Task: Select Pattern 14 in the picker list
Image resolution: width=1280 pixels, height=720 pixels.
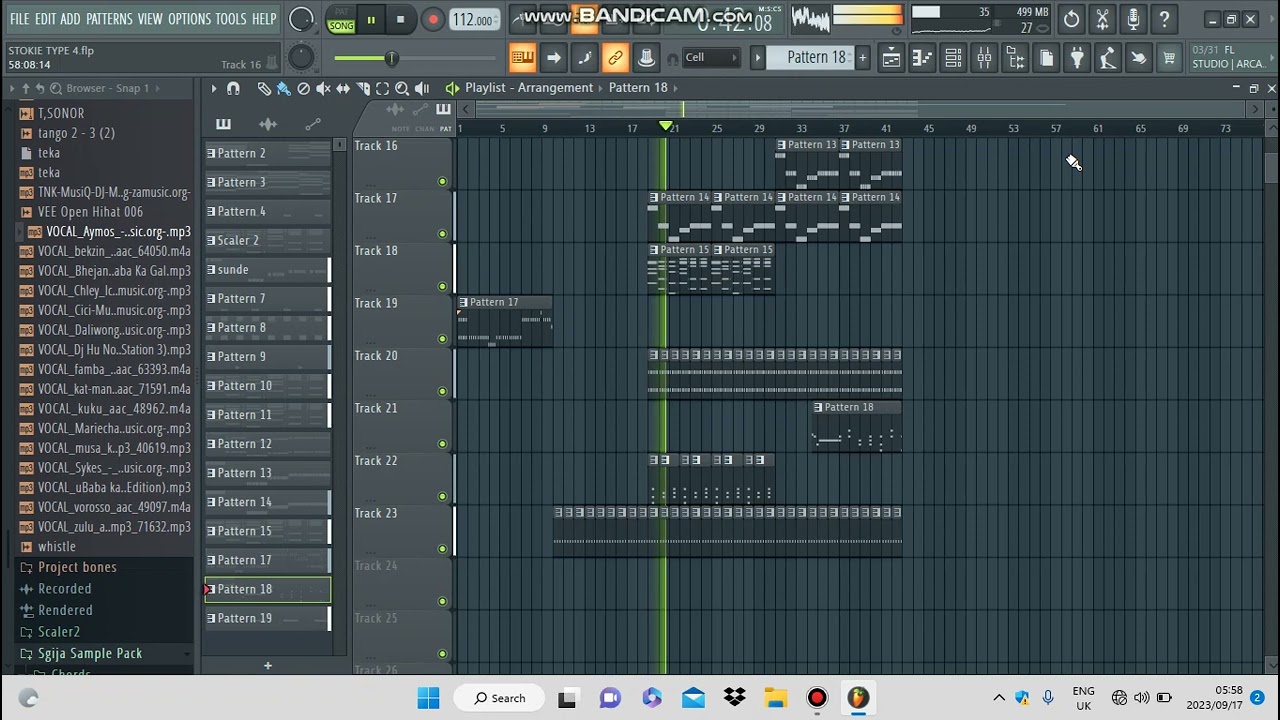Action: 267,502
